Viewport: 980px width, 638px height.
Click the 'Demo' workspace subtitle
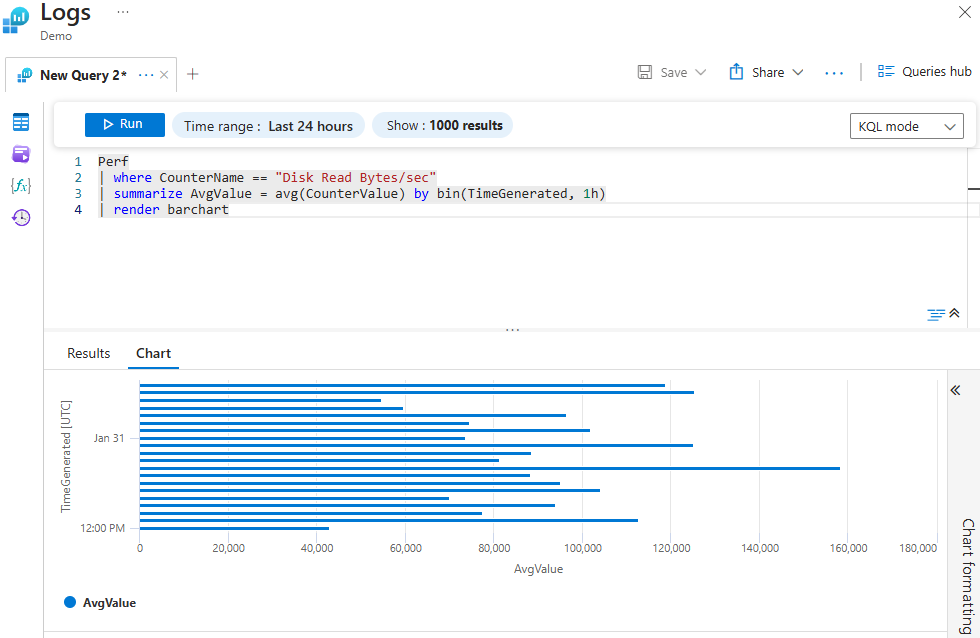click(x=56, y=36)
